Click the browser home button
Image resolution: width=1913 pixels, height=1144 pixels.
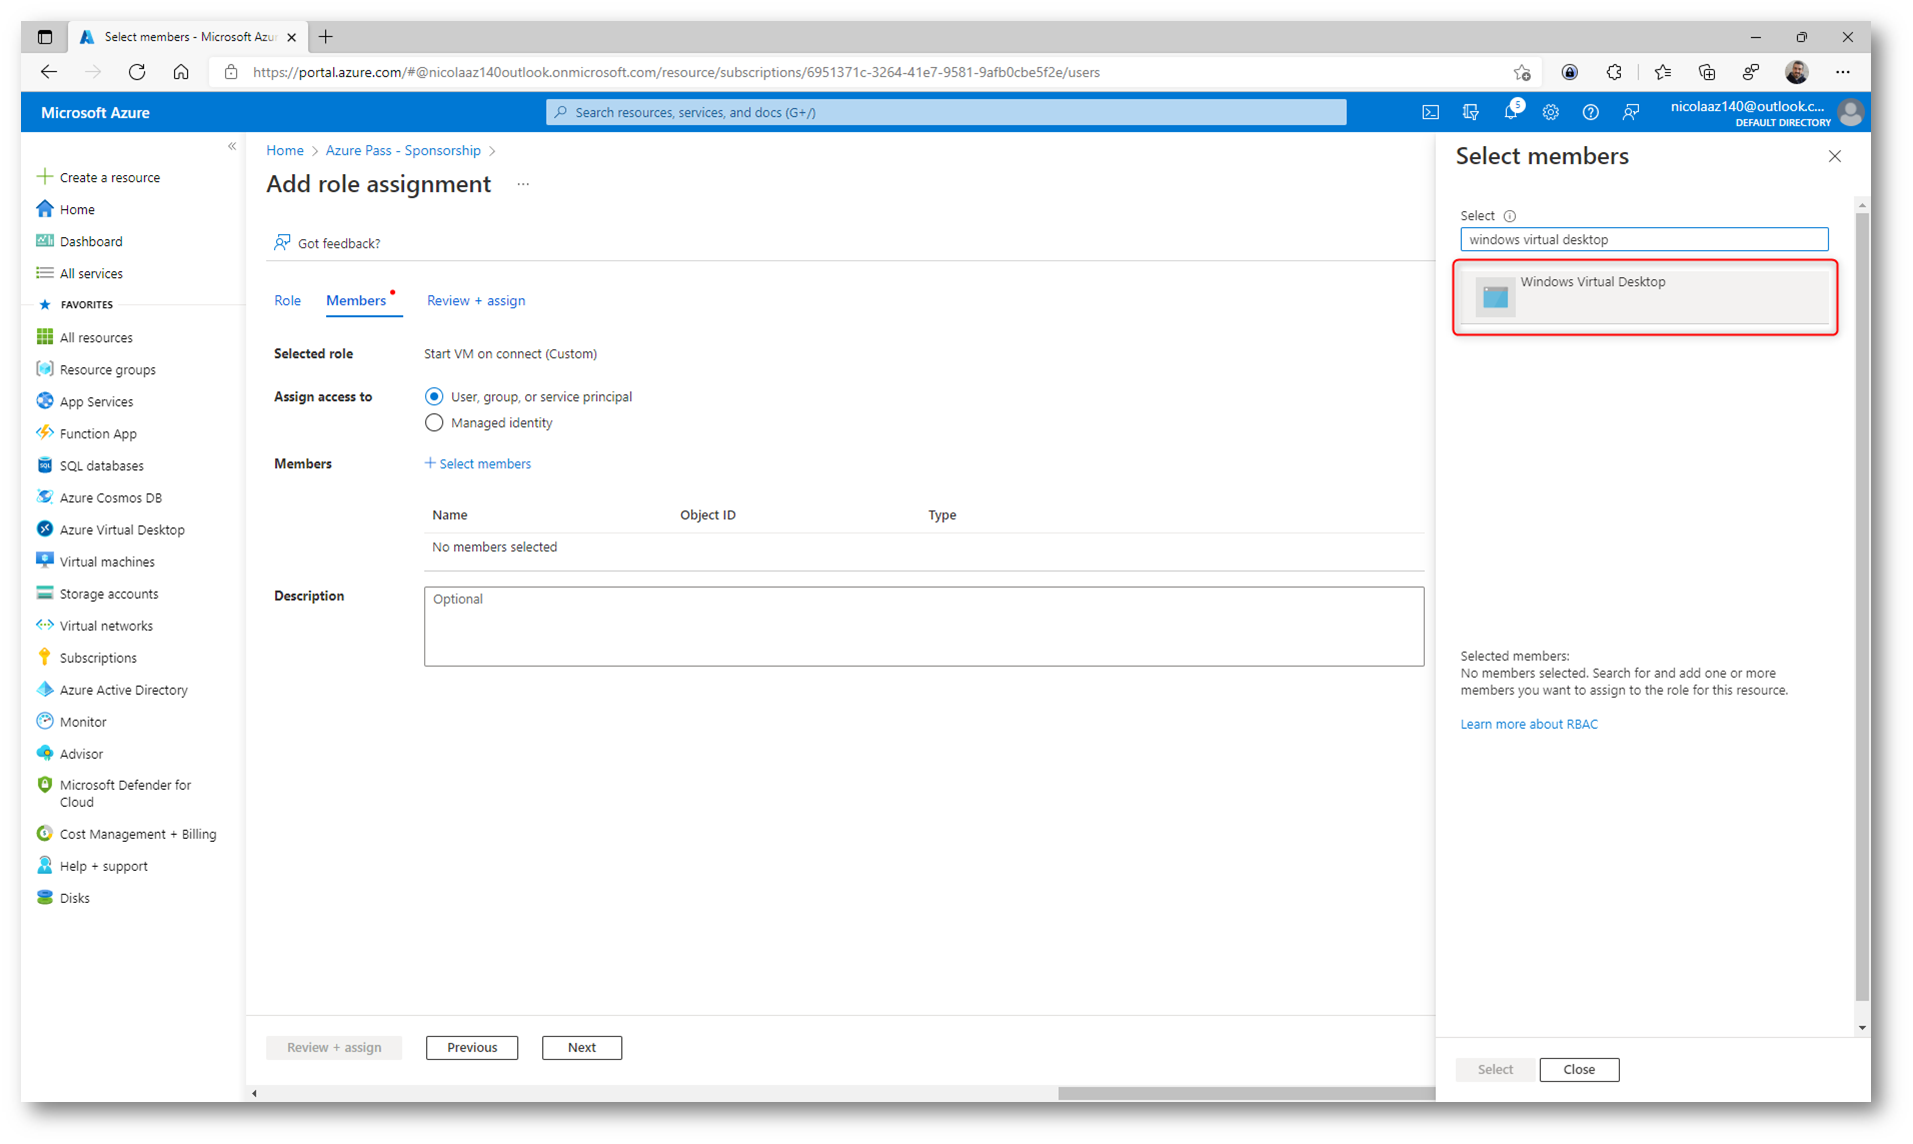pos(181,72)
